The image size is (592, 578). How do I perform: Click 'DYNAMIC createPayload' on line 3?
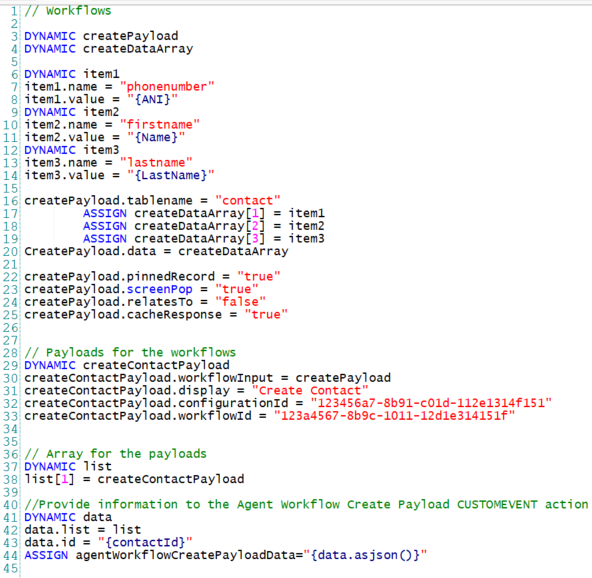click(101, 36)
